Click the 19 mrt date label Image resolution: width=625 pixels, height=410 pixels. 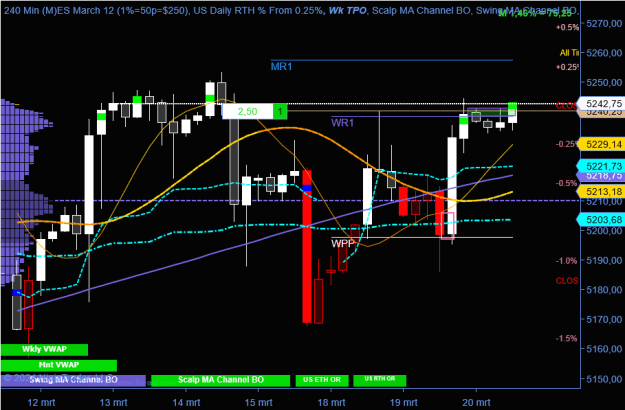403,402
